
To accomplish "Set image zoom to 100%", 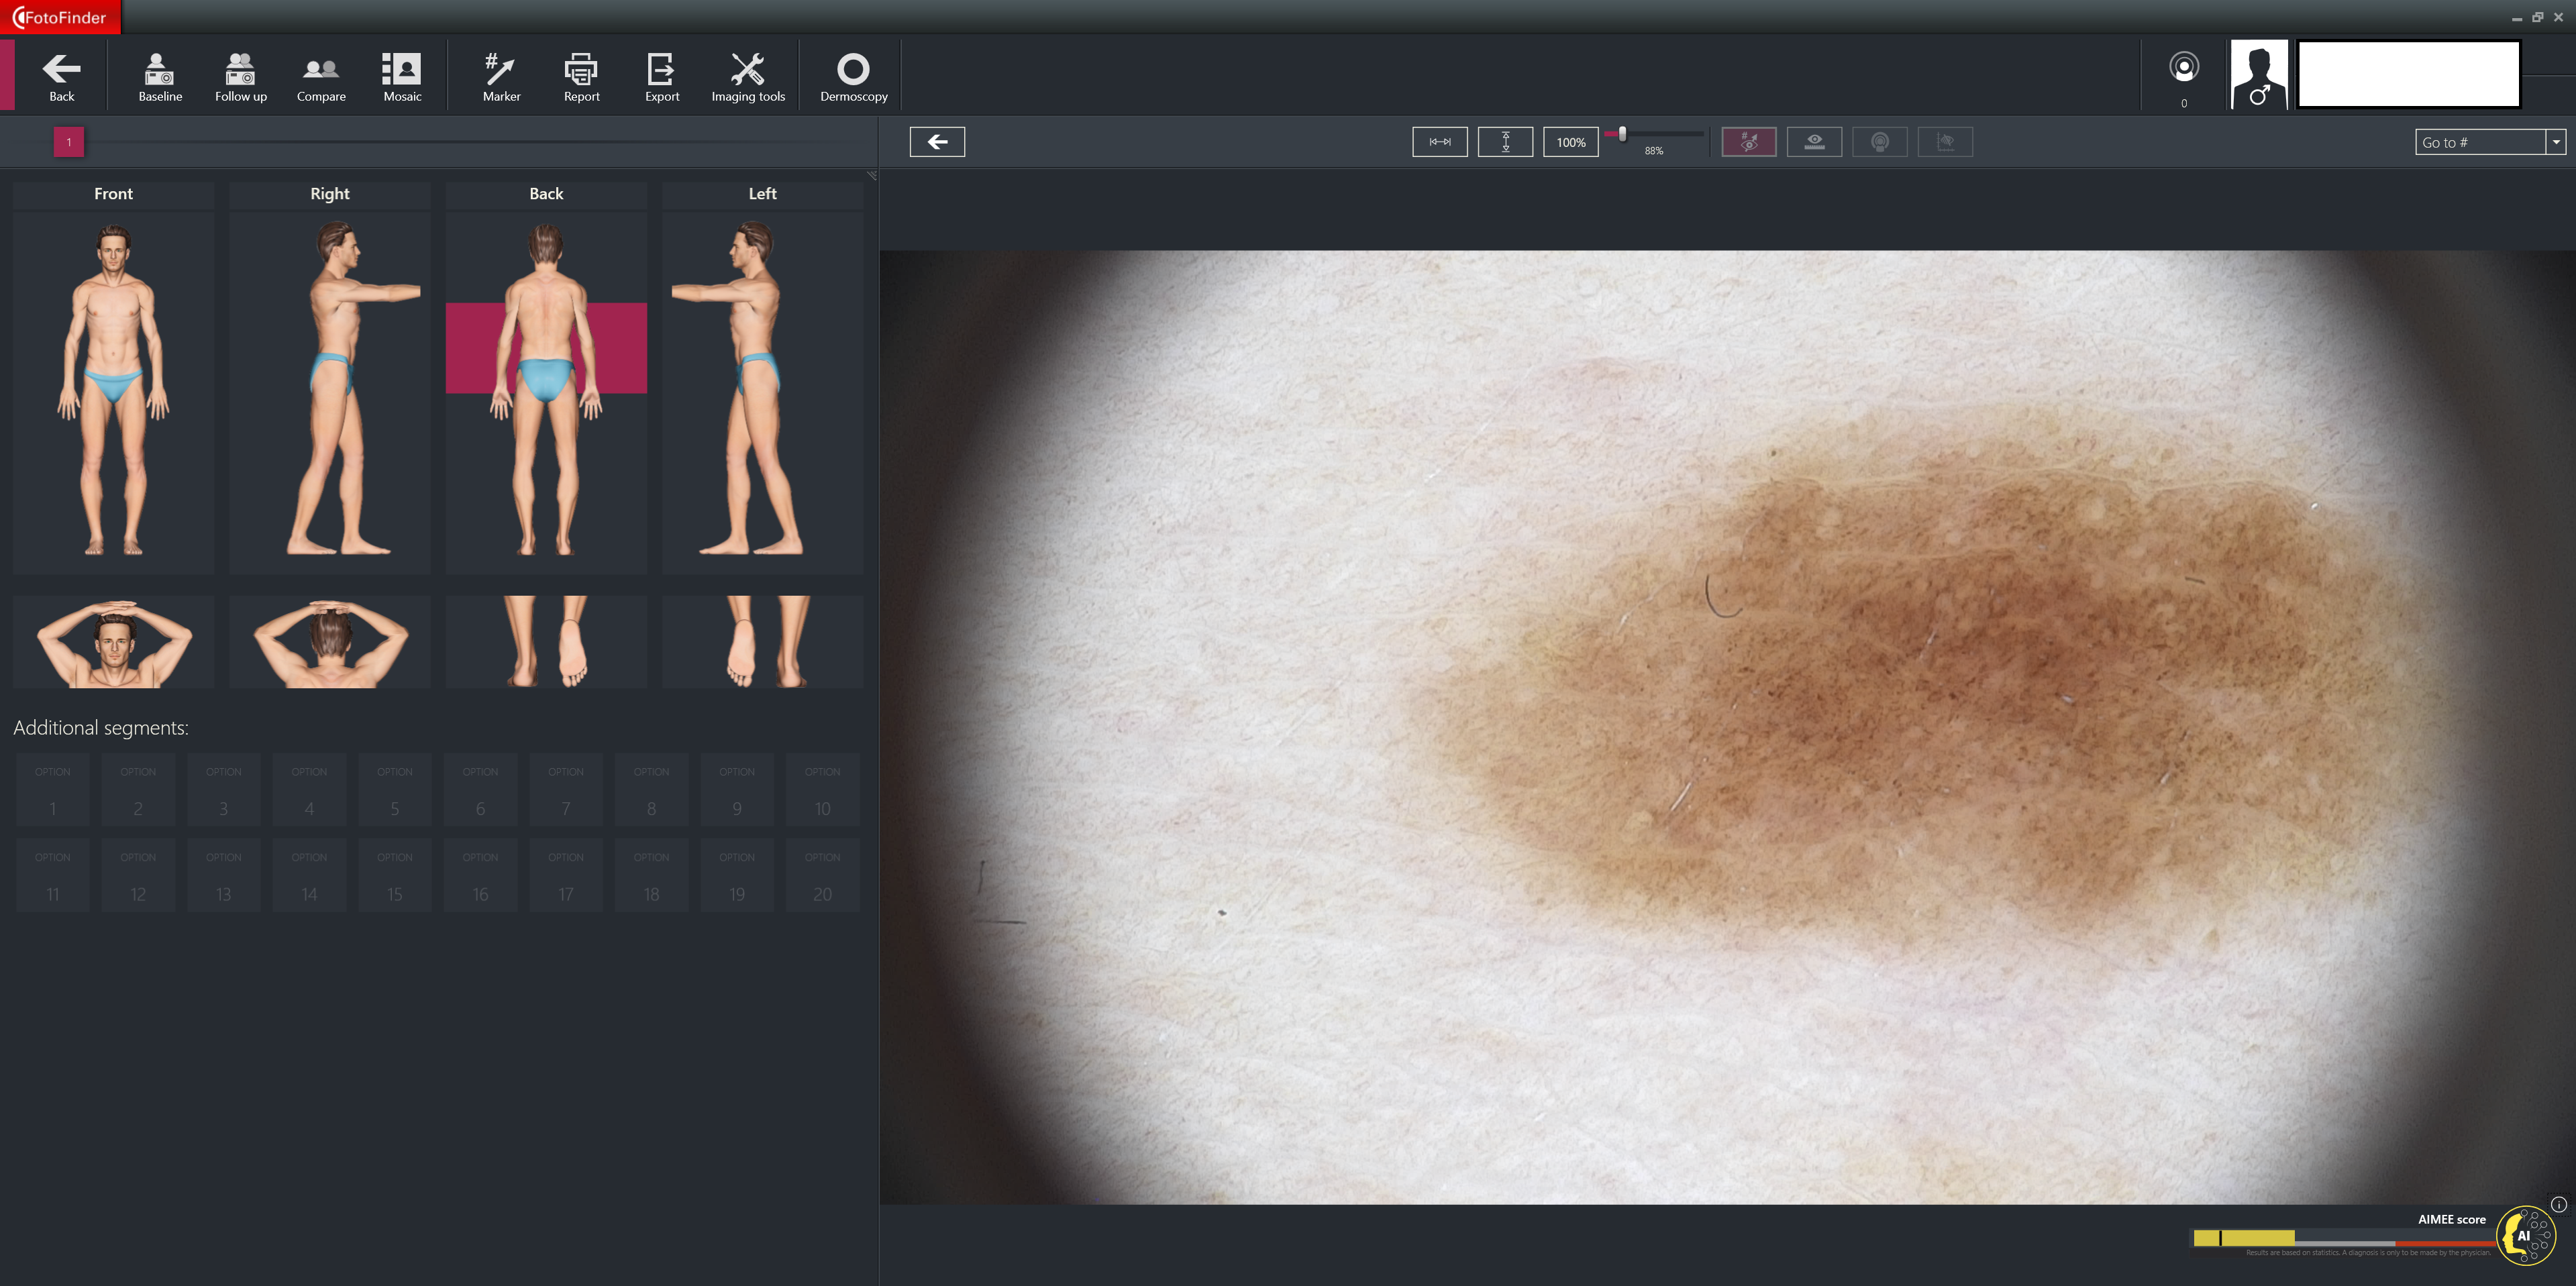I will (1570, 142).
